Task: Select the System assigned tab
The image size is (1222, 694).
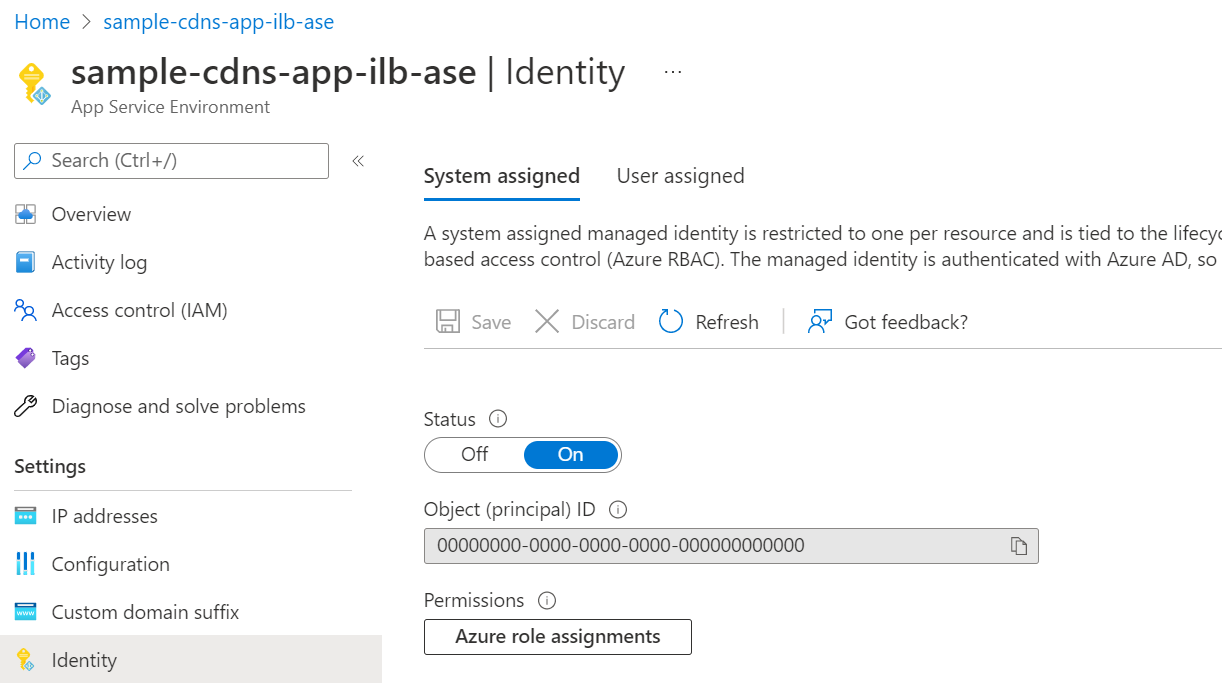Action: click(501, 176)
